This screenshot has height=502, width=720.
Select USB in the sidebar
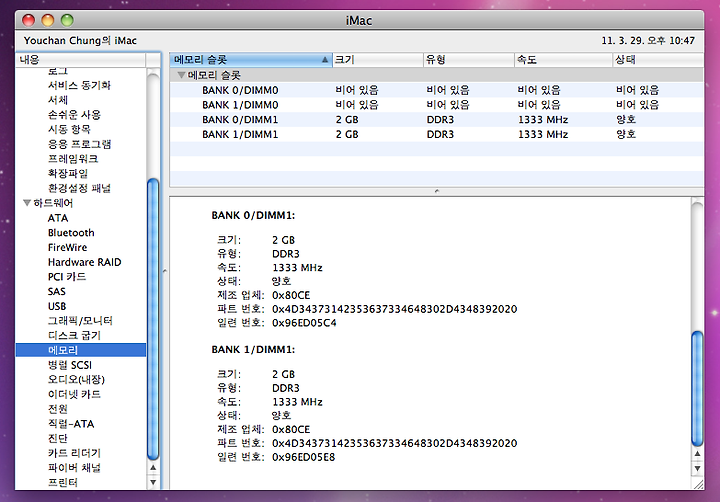click(x=57, y=306)
